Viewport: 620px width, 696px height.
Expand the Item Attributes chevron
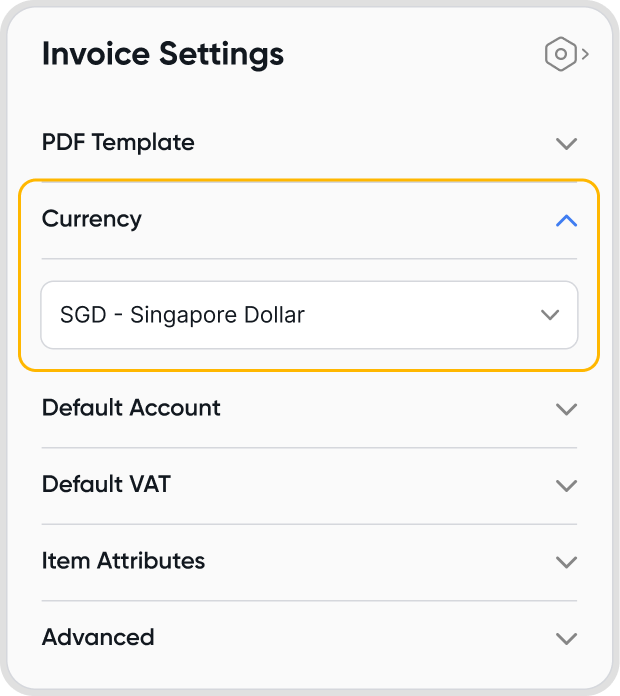pos(566,562)
